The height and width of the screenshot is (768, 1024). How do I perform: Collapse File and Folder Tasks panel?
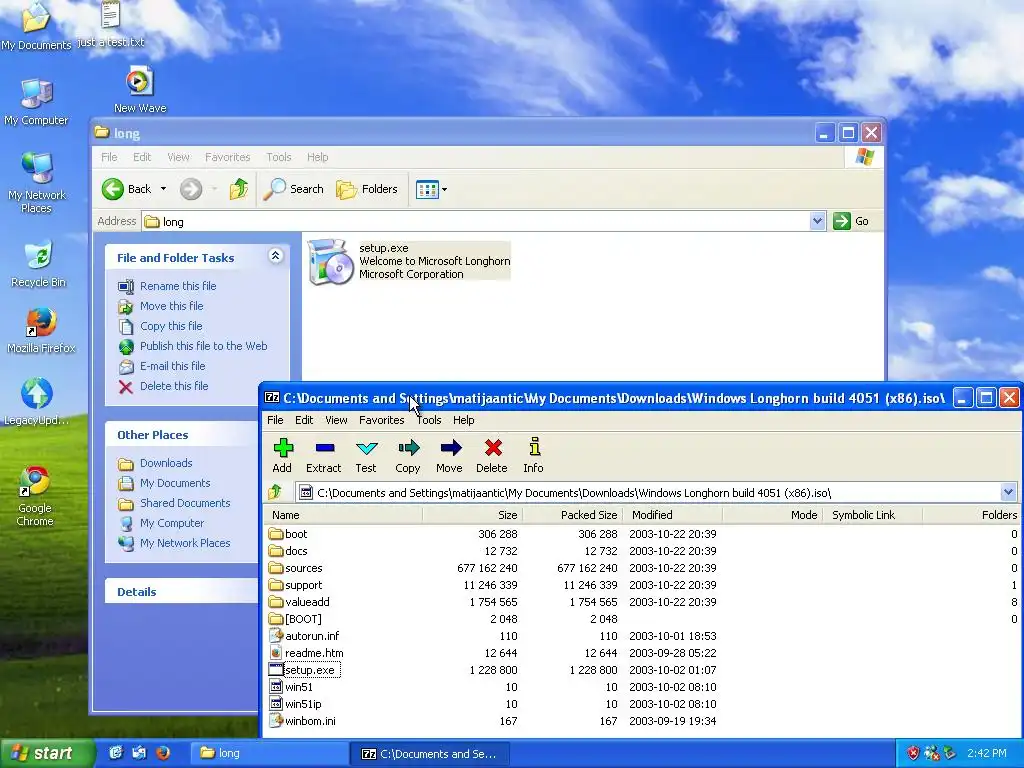coord(276,256)
